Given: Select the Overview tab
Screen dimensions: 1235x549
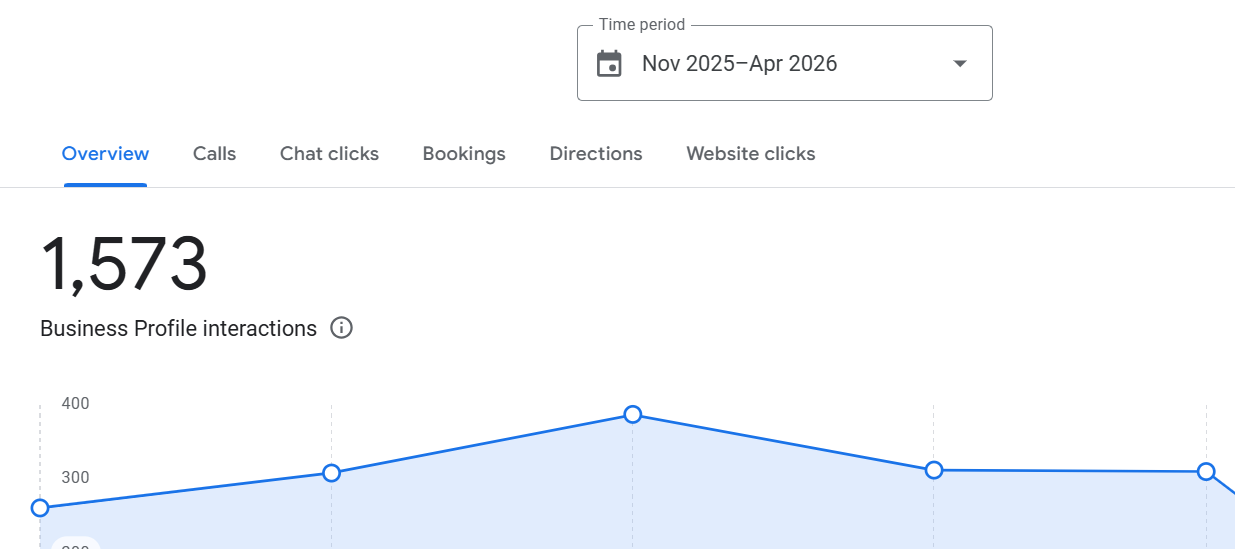Looking at the screenshot, I should 105,154.
